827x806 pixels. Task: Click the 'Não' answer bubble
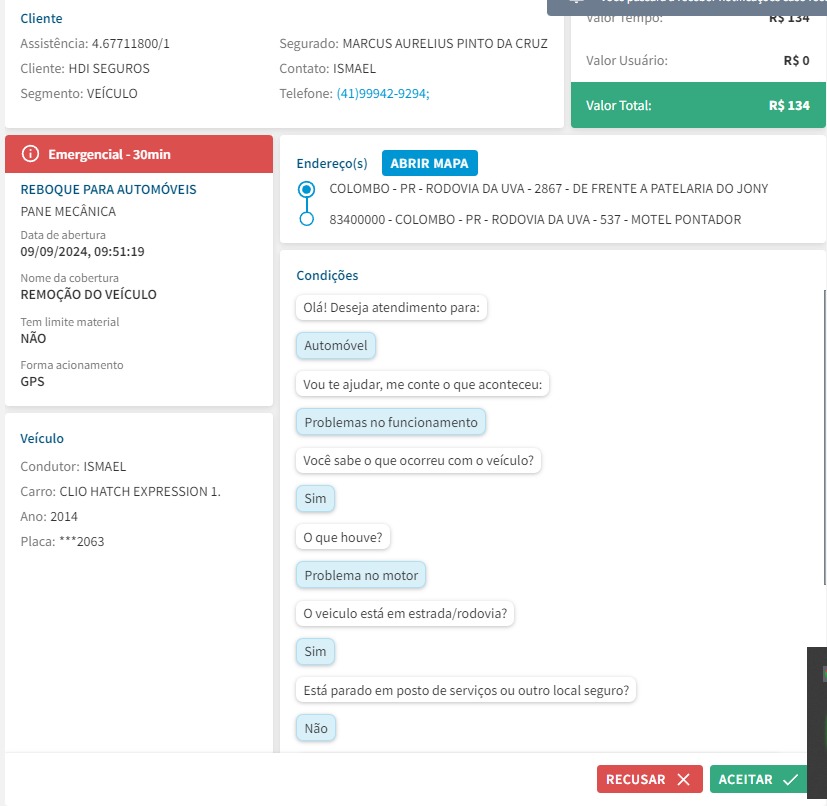[x=316, y=728]
